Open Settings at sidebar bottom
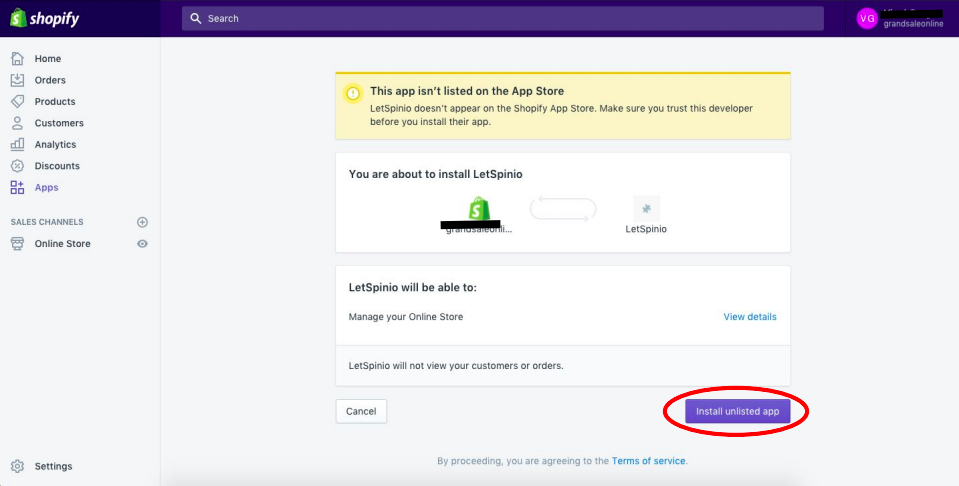Viewport: 959px width, 486px height. coord(53,466)
